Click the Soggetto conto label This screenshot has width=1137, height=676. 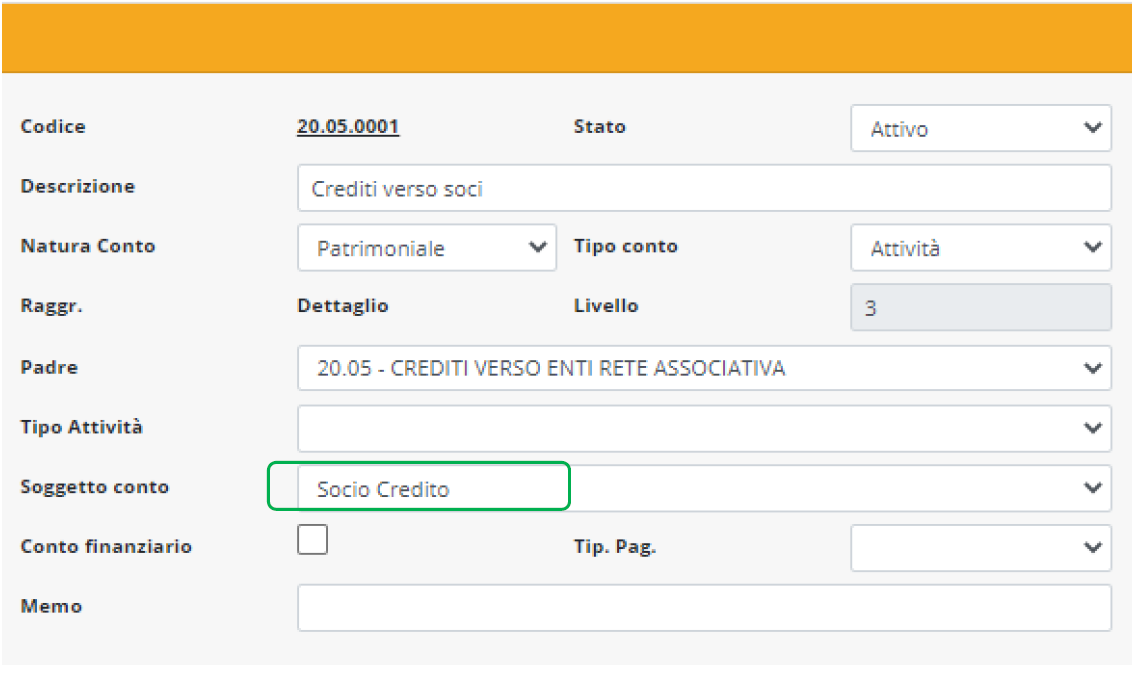coord(95,487)
